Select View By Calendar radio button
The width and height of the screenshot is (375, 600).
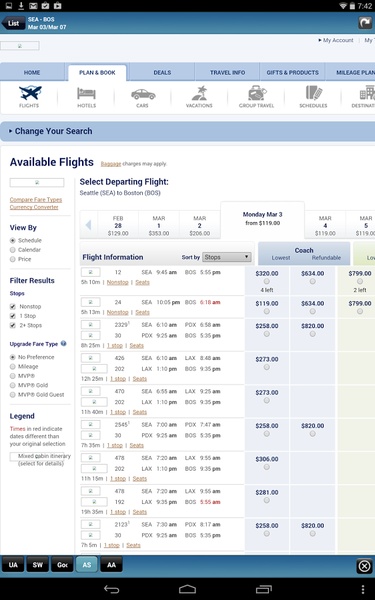coord(13,250)
